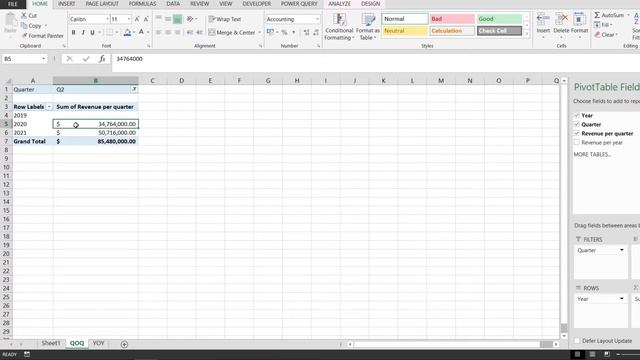Click the MORE TABLES link
The height and width of the screenshot is (360, 640).
pyautogui.click(x=592, y=154)
